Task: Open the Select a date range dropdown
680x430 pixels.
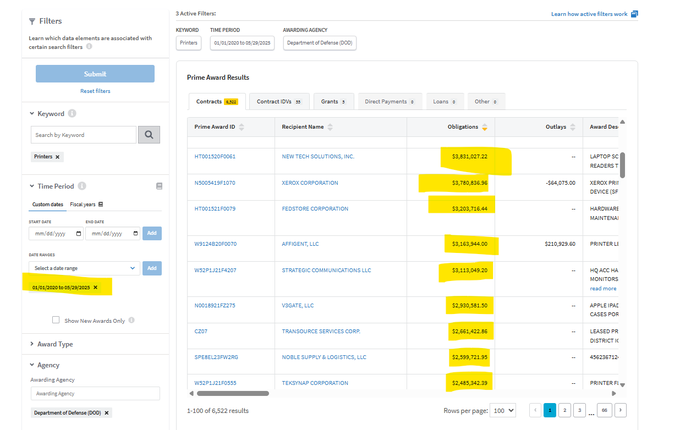Action: tap(84, 268)
